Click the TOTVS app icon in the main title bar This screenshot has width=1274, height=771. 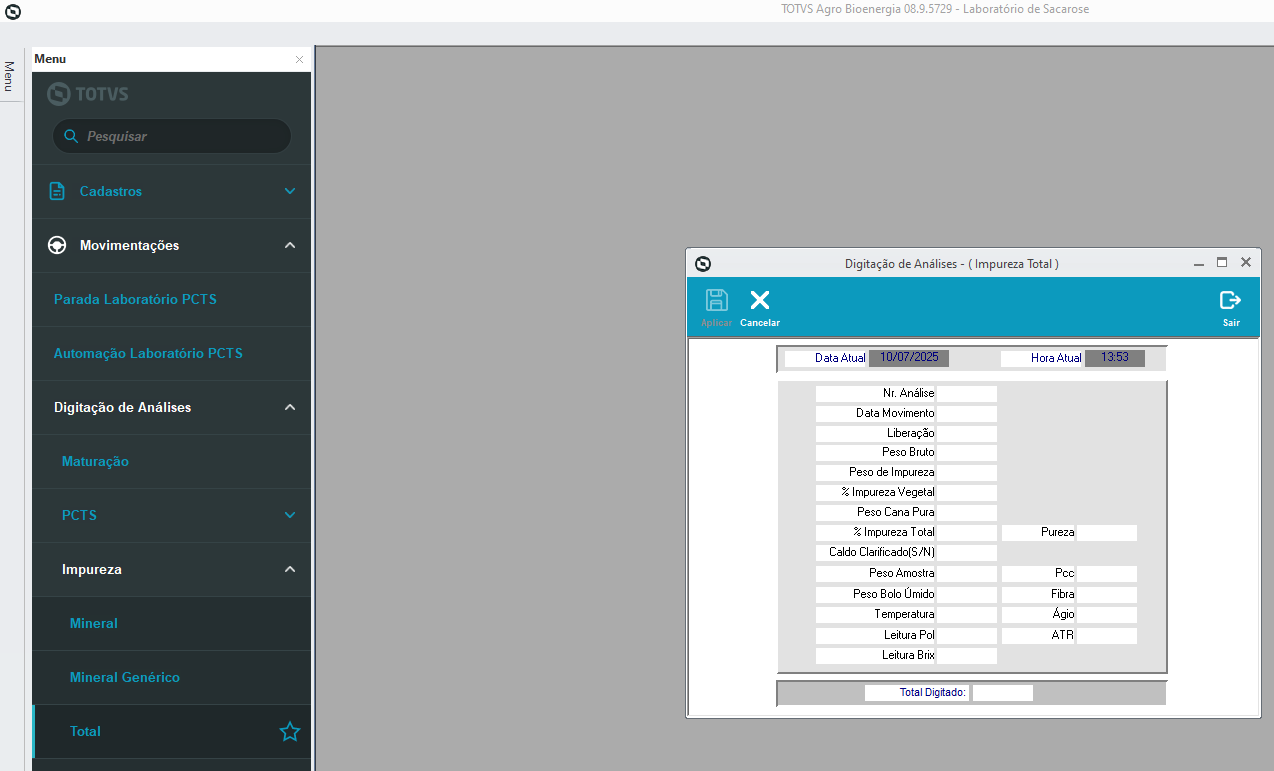pos(13,12)
